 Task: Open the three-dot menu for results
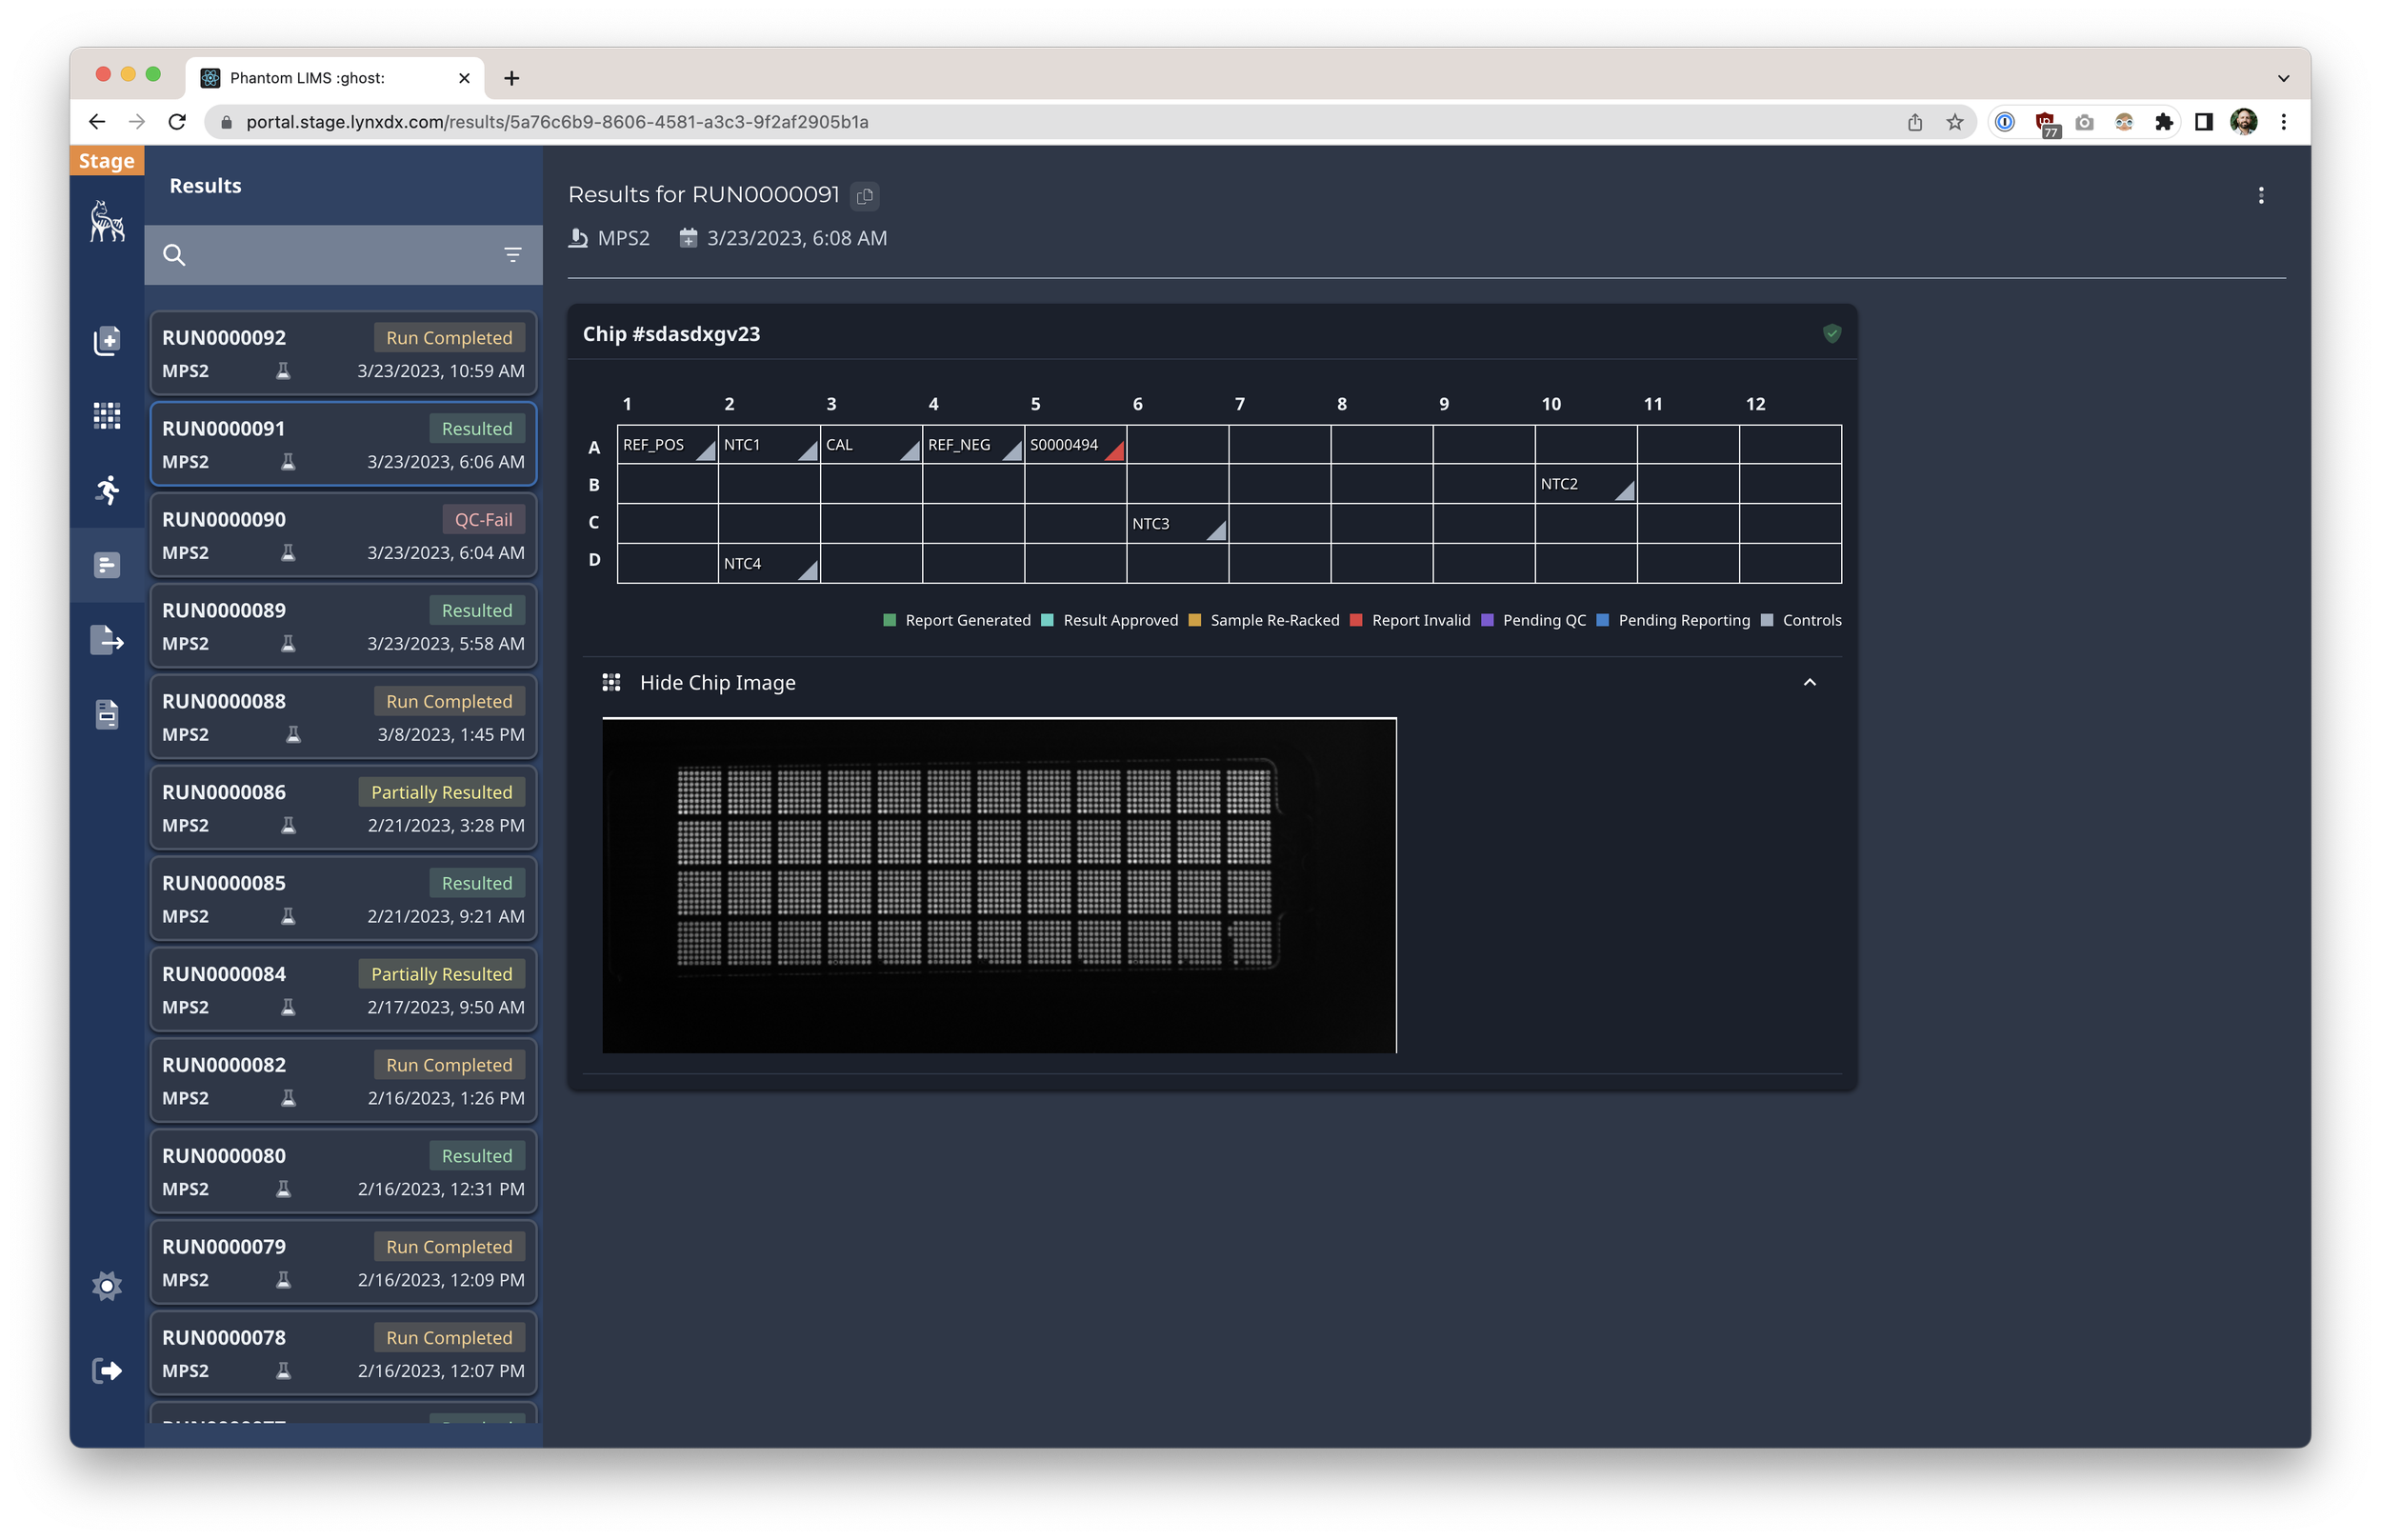click(x=2260, y=196)
